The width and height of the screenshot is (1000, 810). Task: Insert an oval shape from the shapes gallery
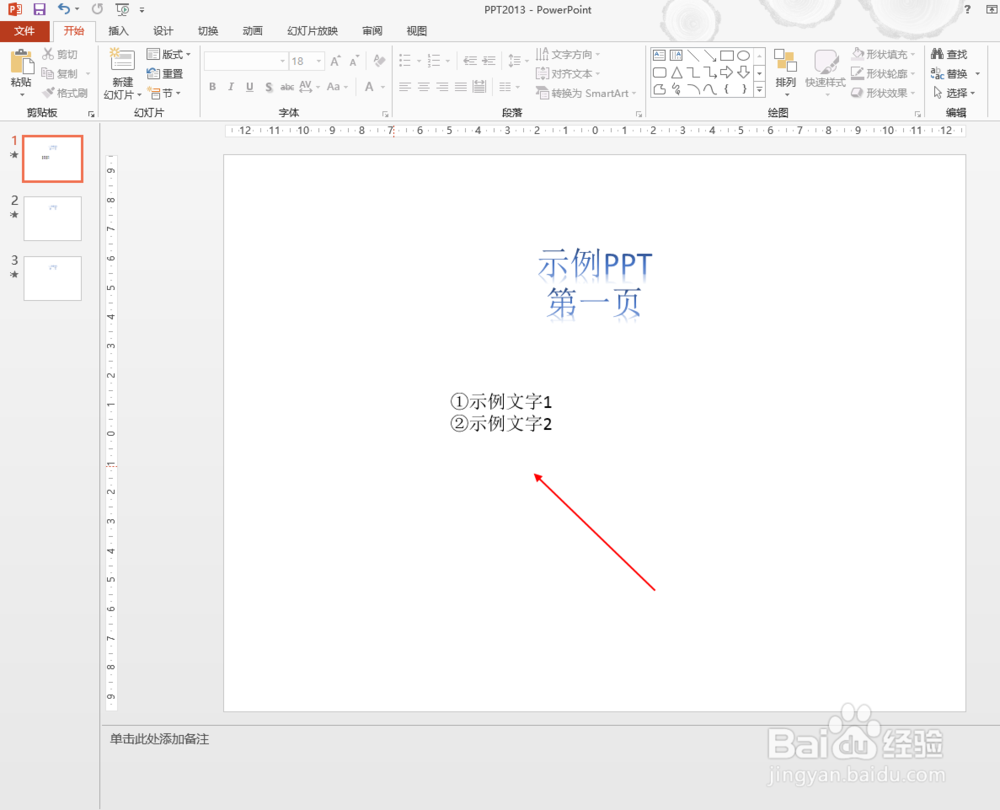745,54
